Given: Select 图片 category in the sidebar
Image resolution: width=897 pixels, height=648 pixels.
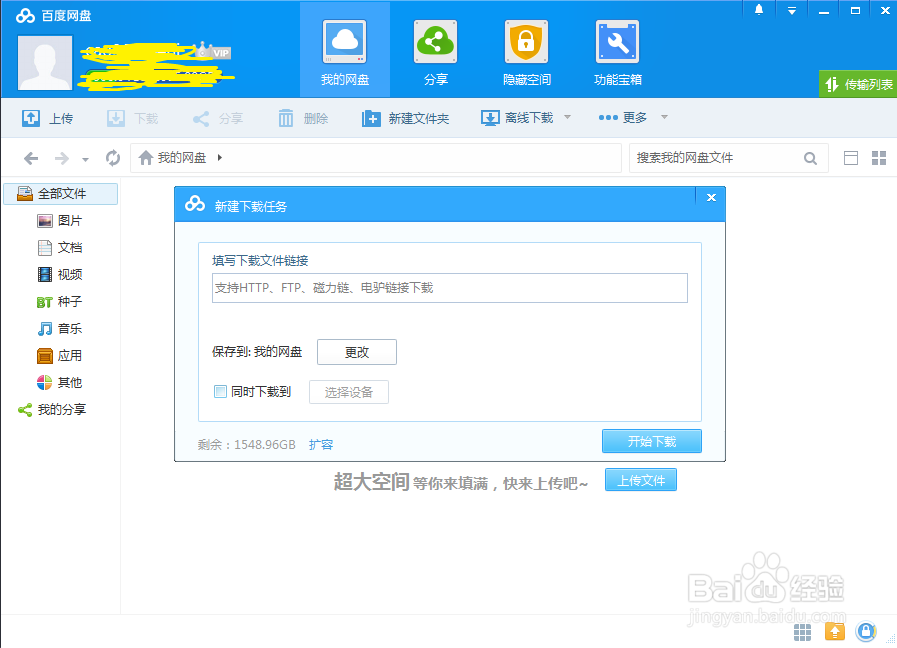Looking at the screenshot, I should 59,220.
